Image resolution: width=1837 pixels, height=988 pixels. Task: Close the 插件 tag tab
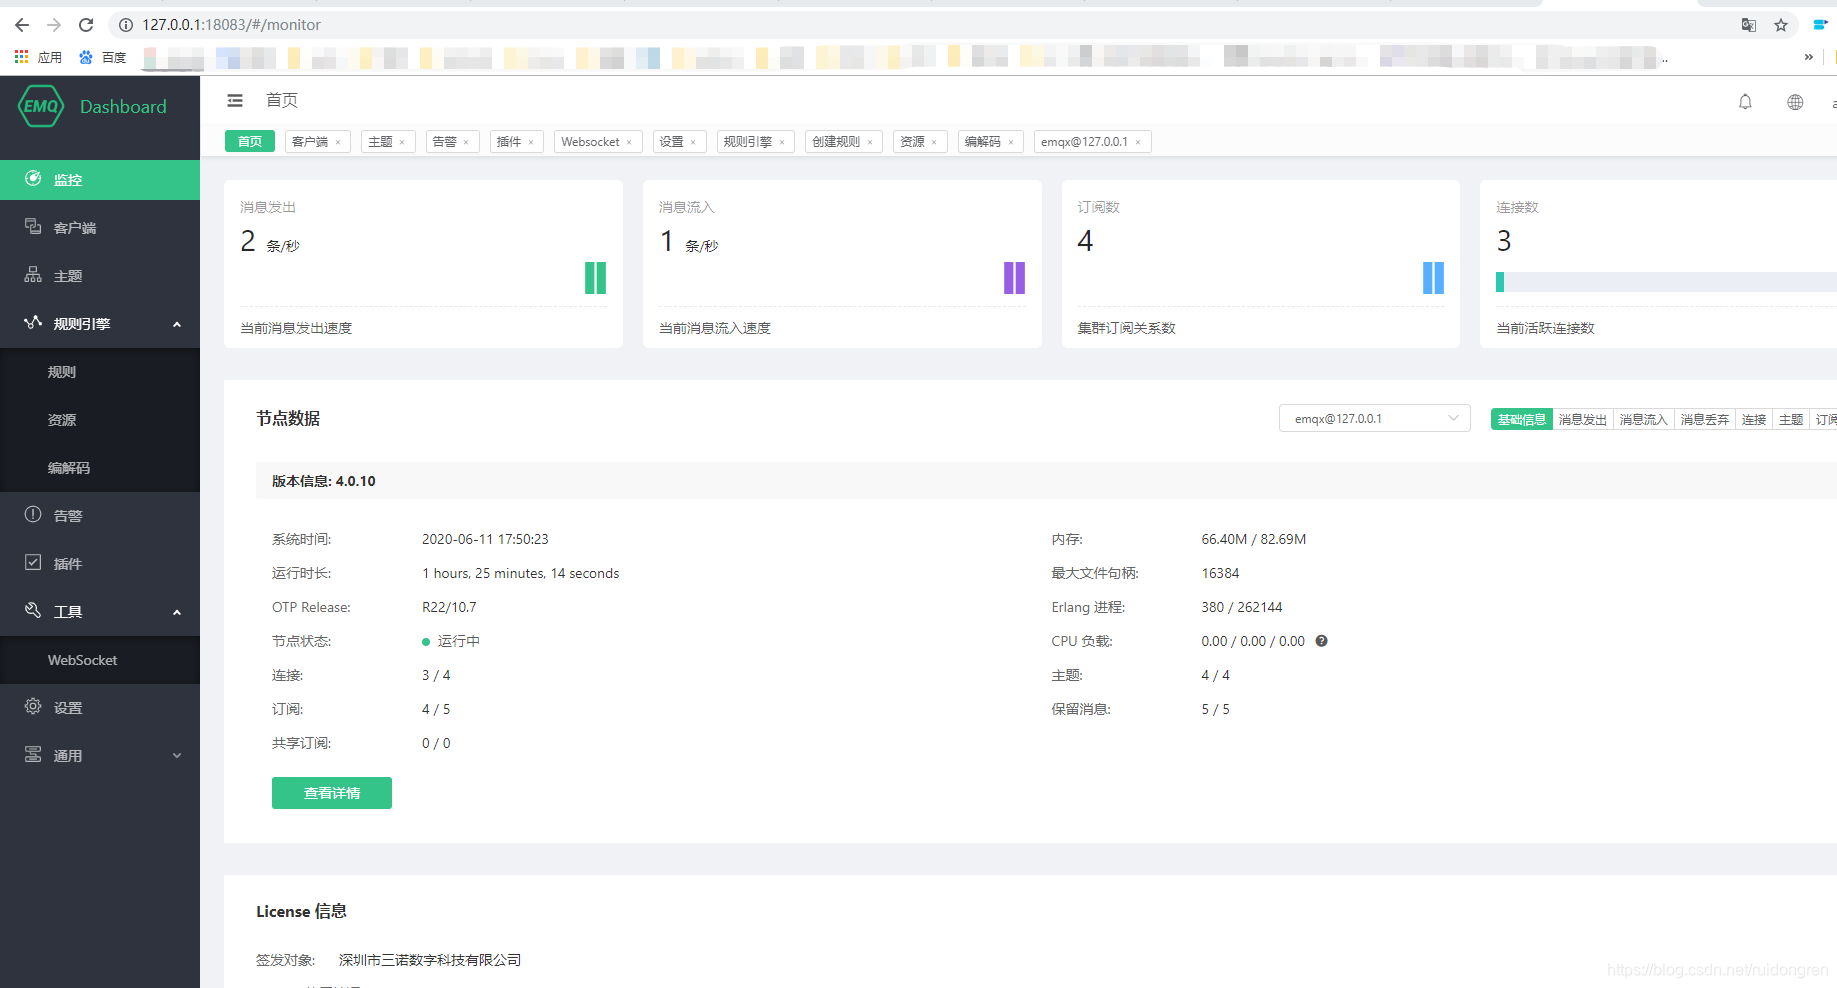coord(531,142)
